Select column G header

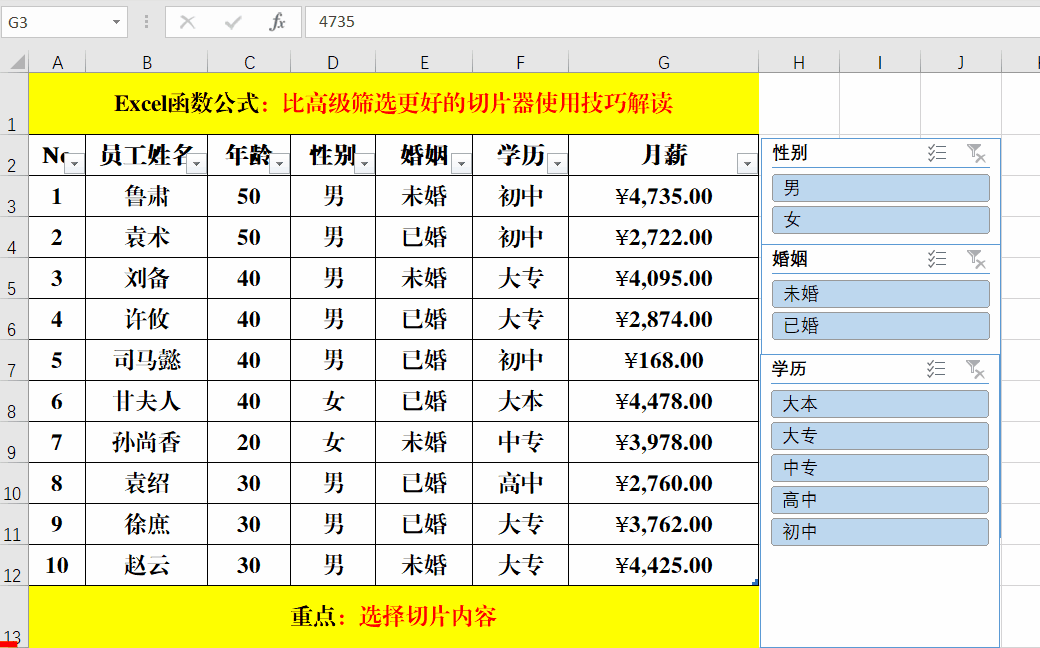click(664, 62)
